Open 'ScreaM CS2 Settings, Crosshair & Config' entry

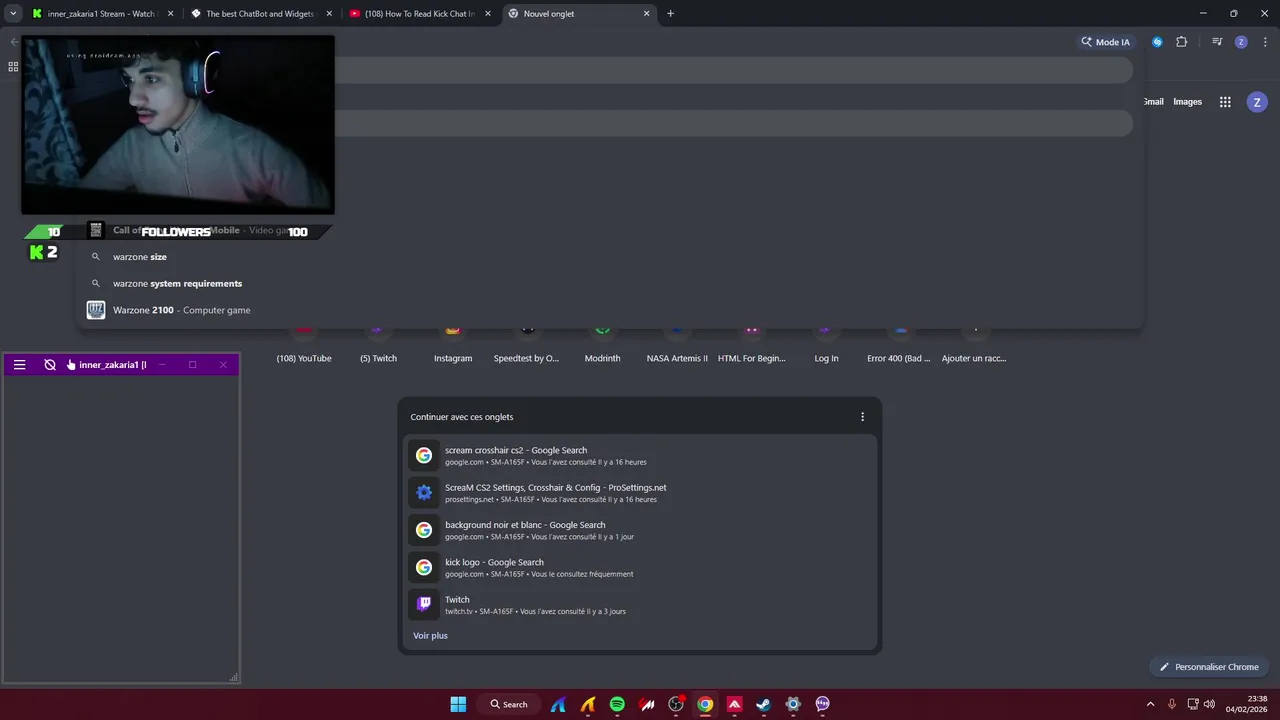click(x=640, y=493)
